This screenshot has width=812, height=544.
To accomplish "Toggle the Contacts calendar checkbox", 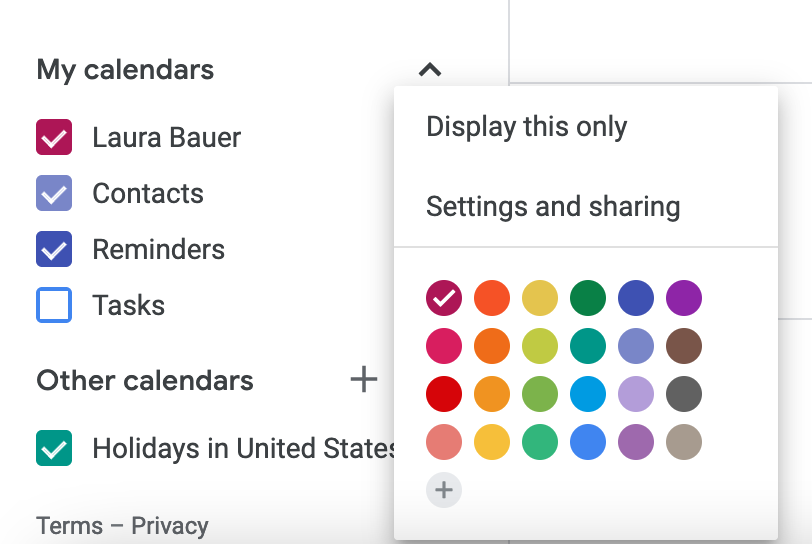I will pos(54,194).
